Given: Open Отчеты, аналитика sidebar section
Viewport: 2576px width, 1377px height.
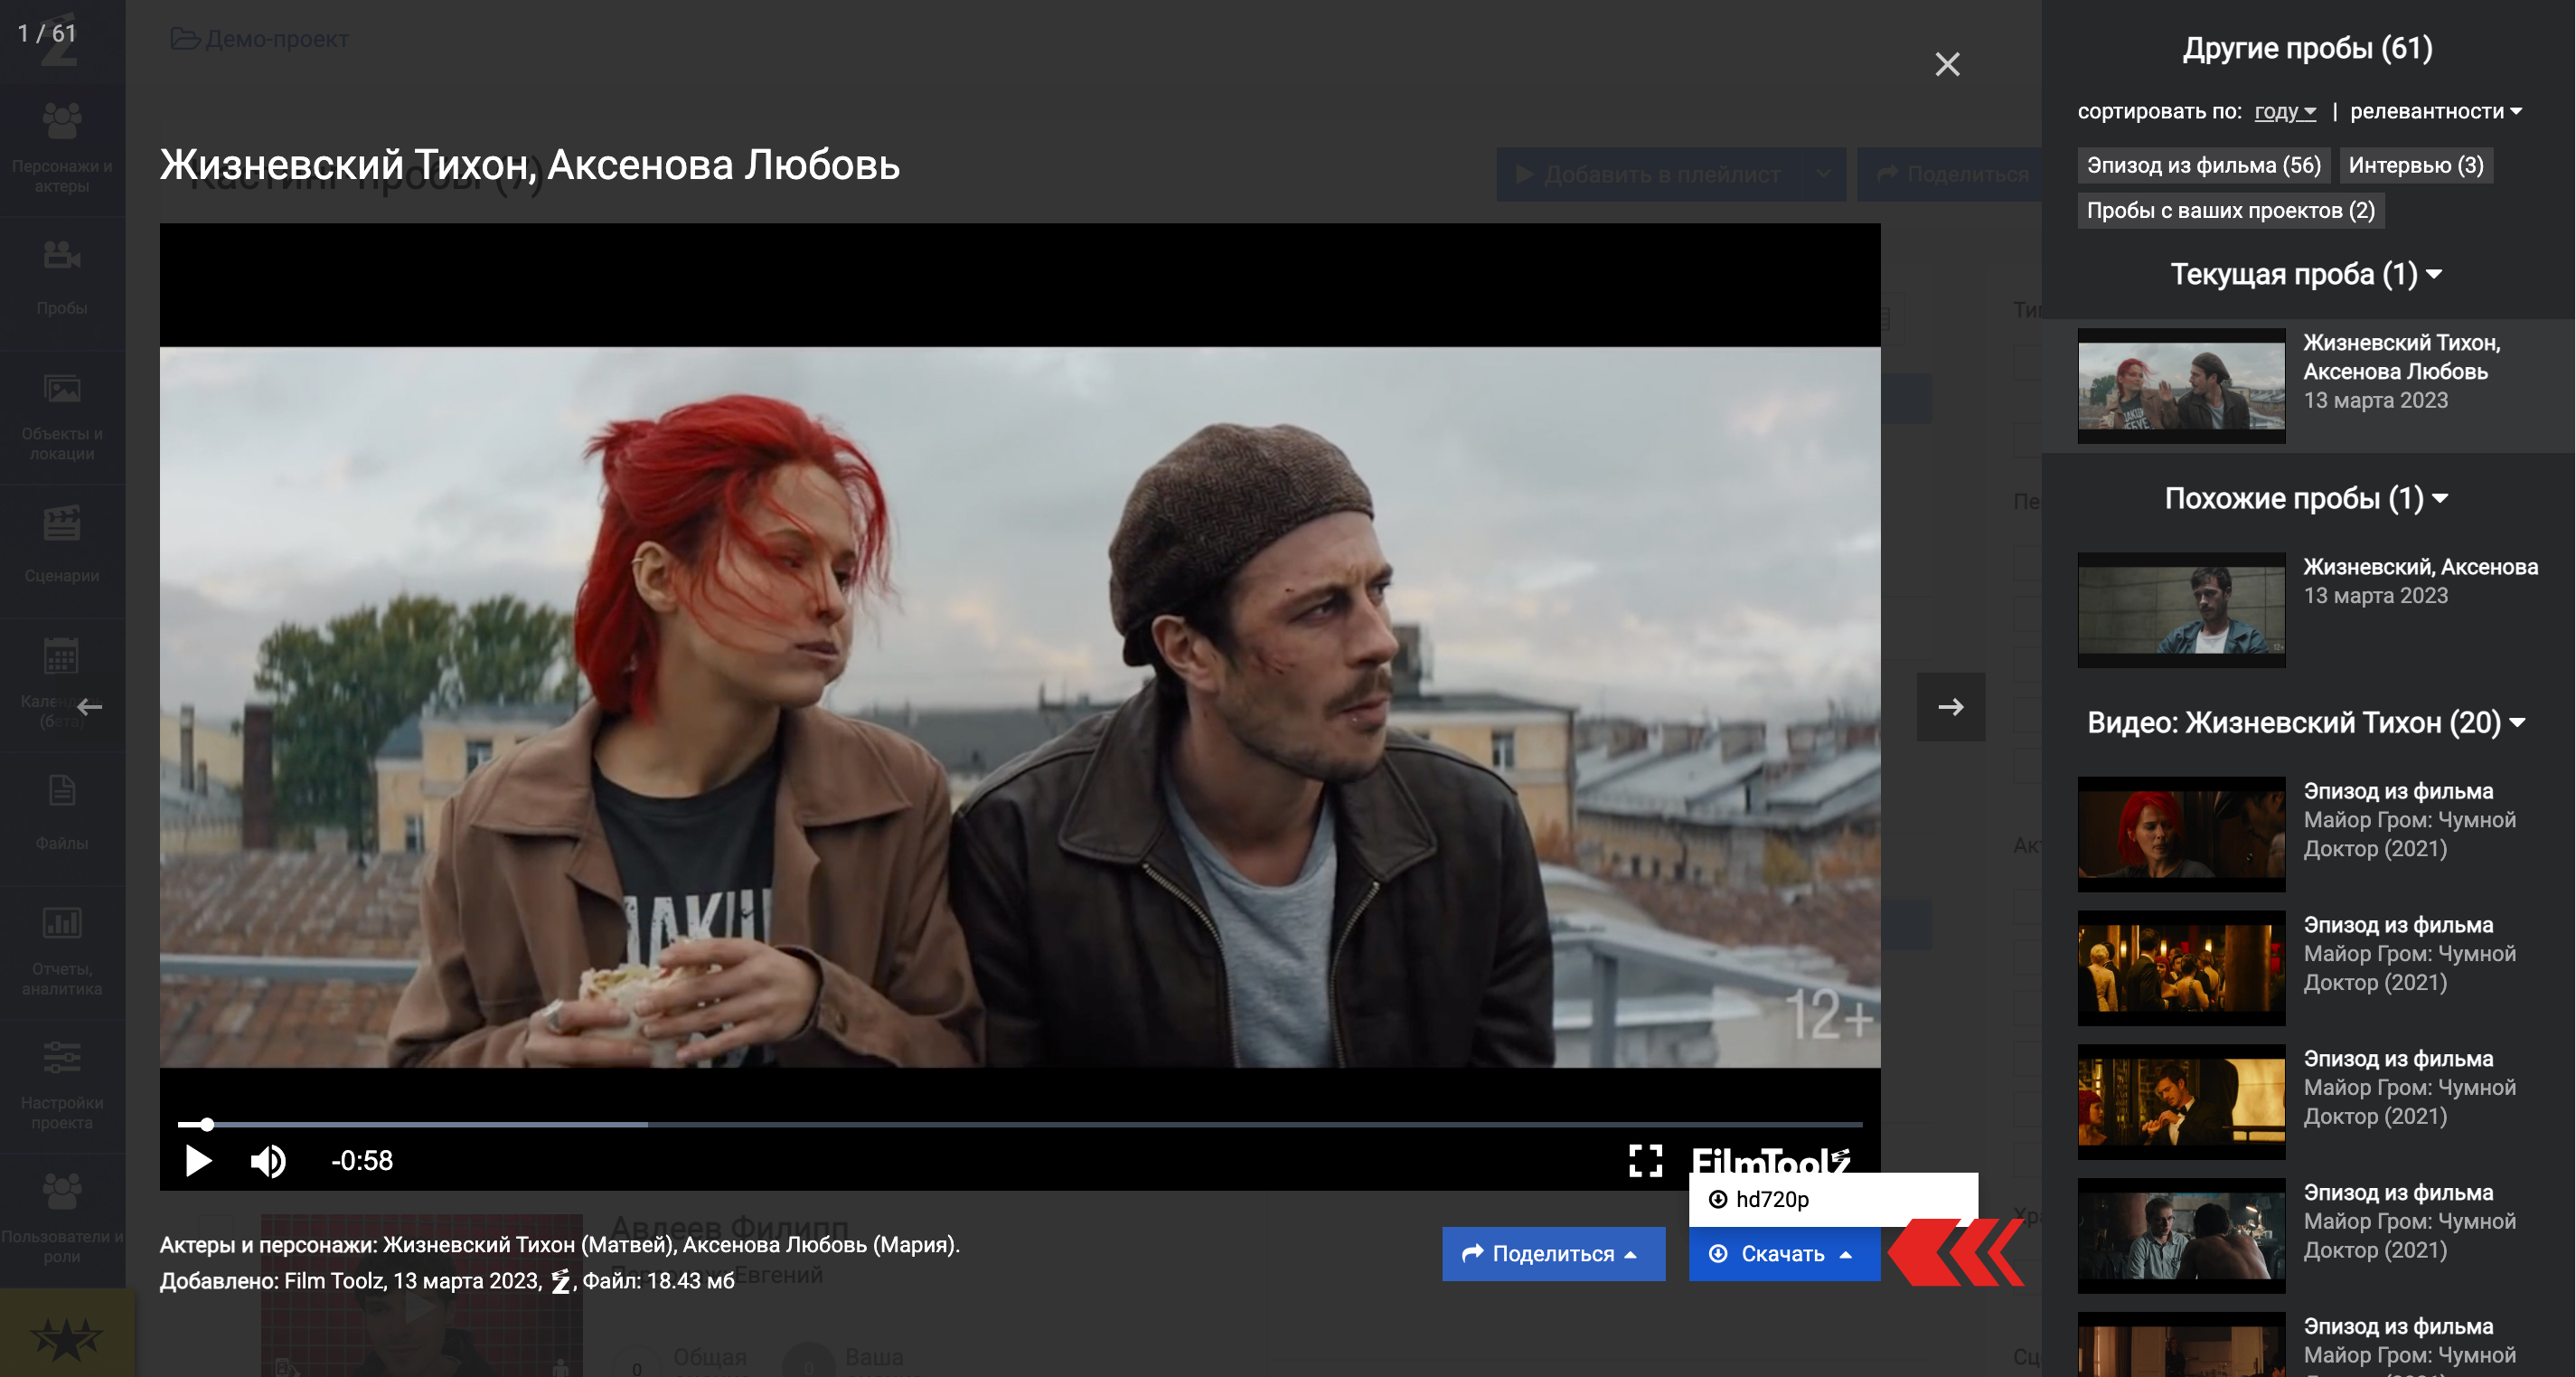Looking at the screenshot, I should (62, 951).
